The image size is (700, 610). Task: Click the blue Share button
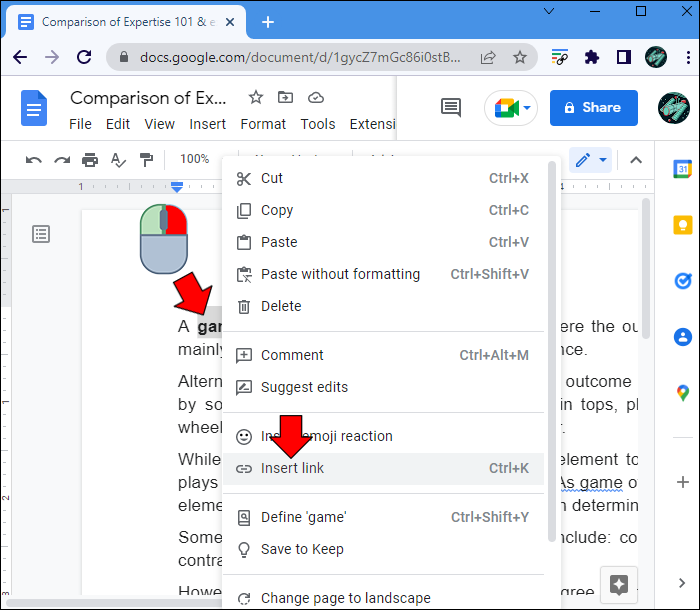(594, 108)
